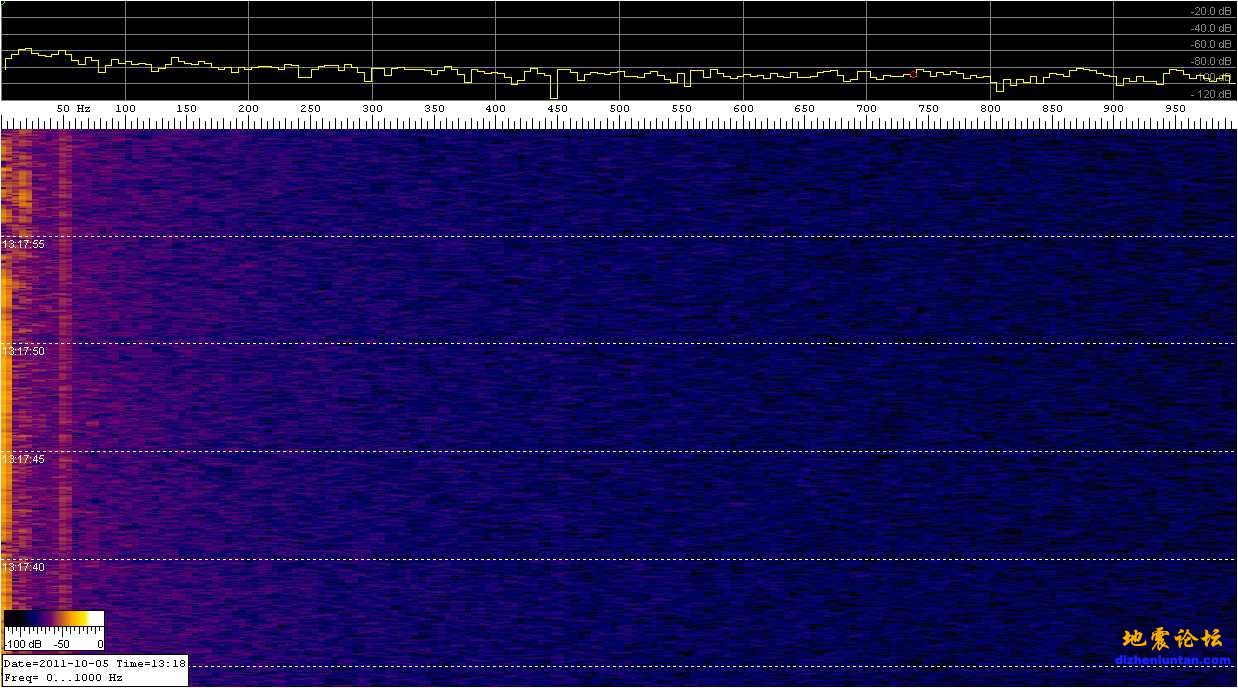Viewport: 1238px width, 688px height.
Task: Select the 950 label on frequency ruler
Action: click(1175, 108)
